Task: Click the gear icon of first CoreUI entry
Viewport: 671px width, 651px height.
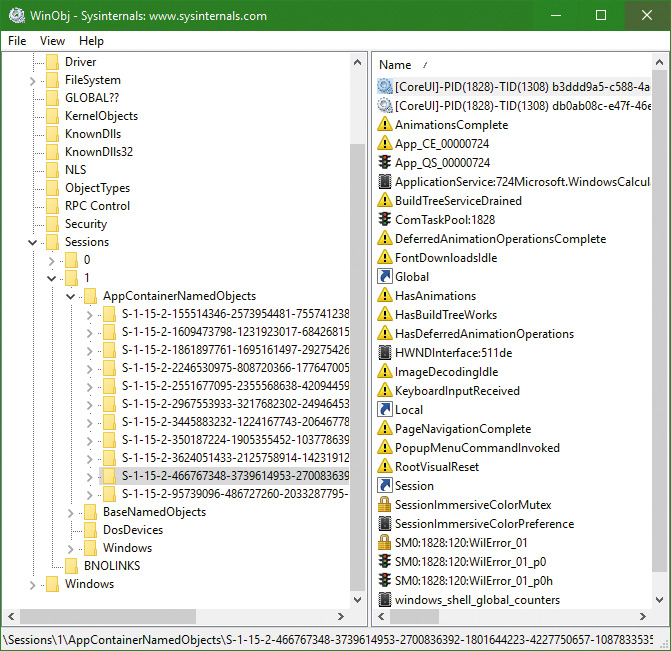Action: [x=385, y=87]
